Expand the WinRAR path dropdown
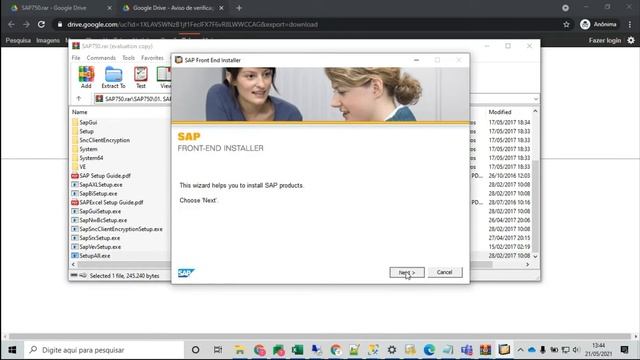This screenshot has height=360, width=640. [535, 99]
